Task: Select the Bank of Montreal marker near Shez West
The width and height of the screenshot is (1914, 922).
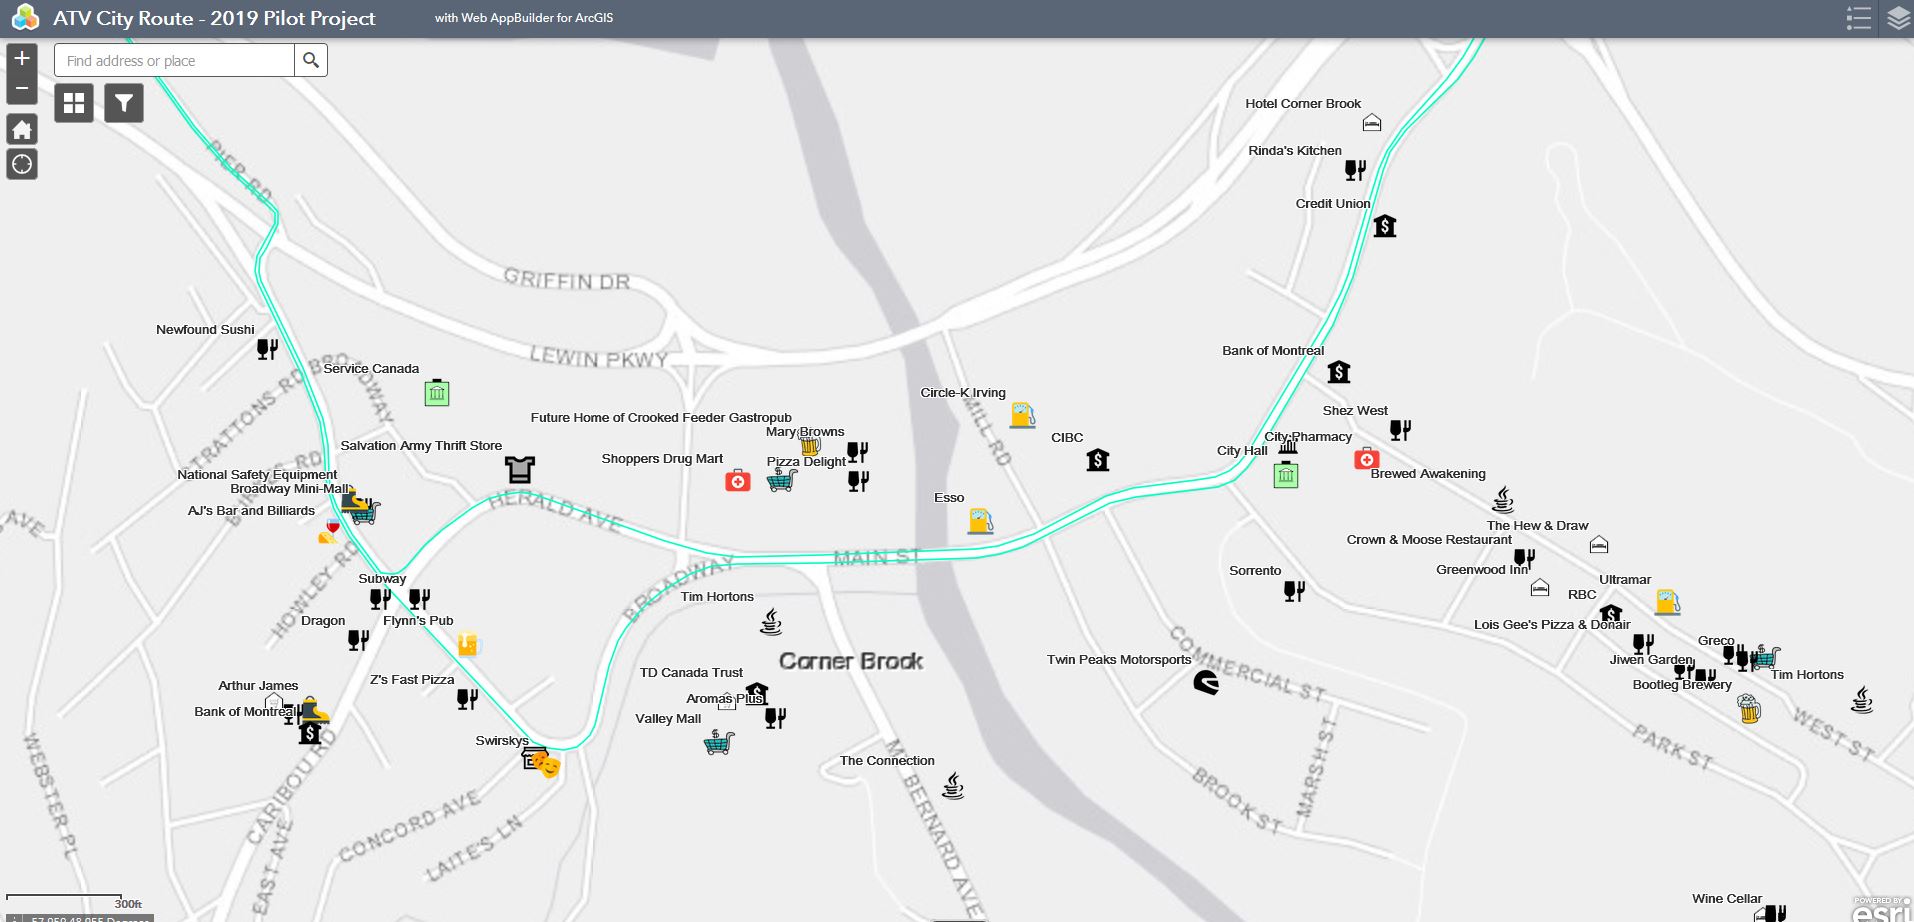Action: [1339, 372]
